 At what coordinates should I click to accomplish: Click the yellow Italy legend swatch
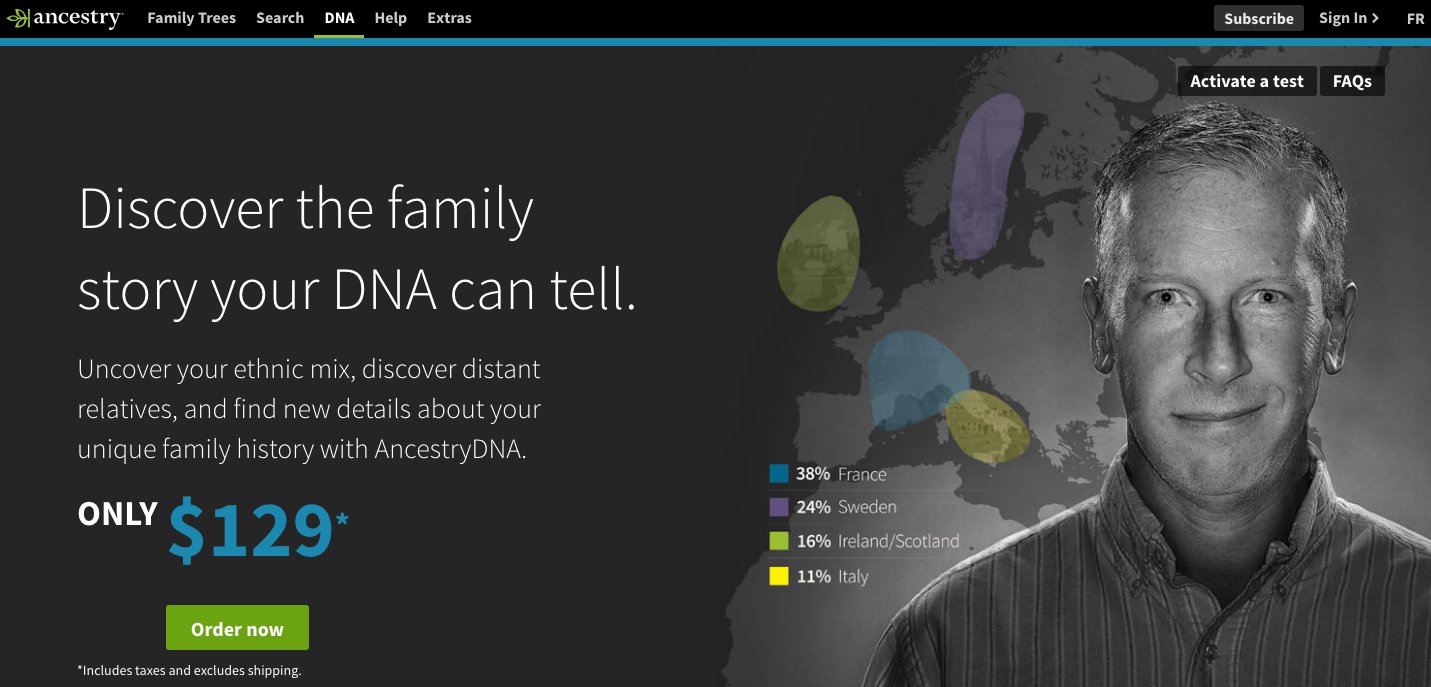(779, 576)
